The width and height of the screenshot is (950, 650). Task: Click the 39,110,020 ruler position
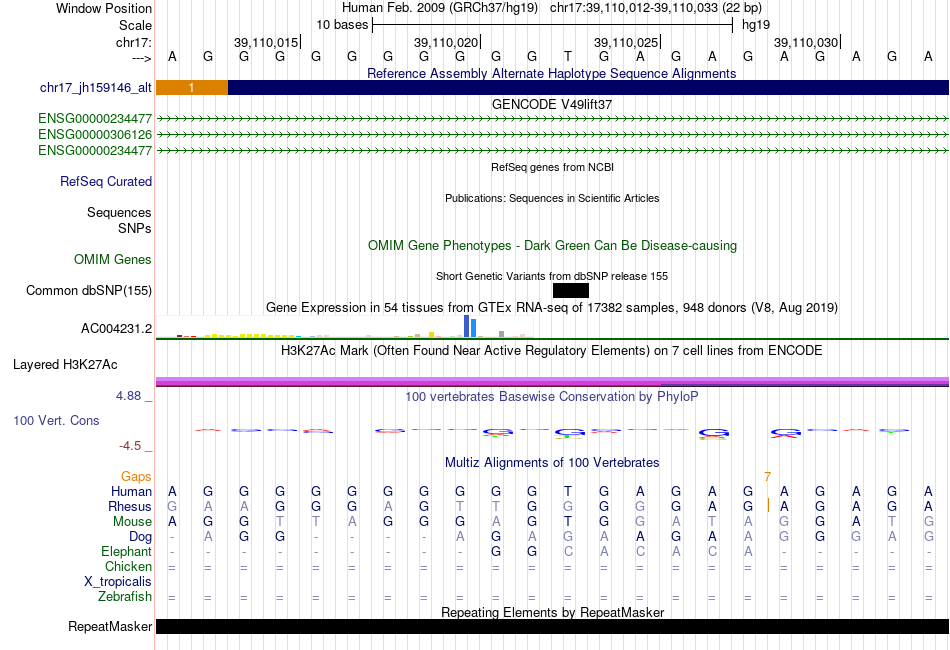click(447, 42)
